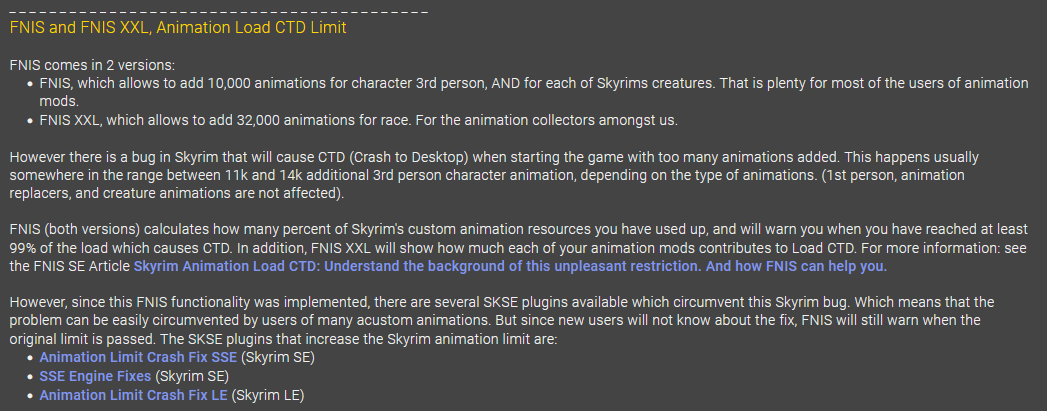1047x411 pixels.
Task: Open the Animation Limit Crash Fix SSE link
Action: coord(138,357)
